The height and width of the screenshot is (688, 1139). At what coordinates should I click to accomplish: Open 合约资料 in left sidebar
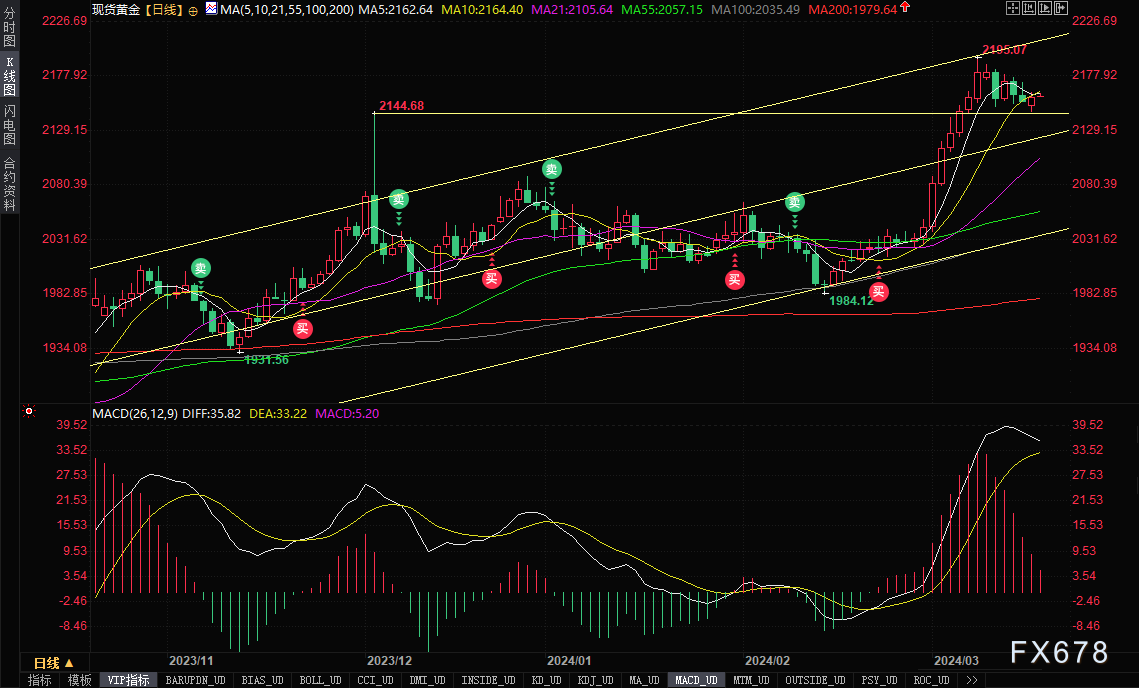click(9, 184)
